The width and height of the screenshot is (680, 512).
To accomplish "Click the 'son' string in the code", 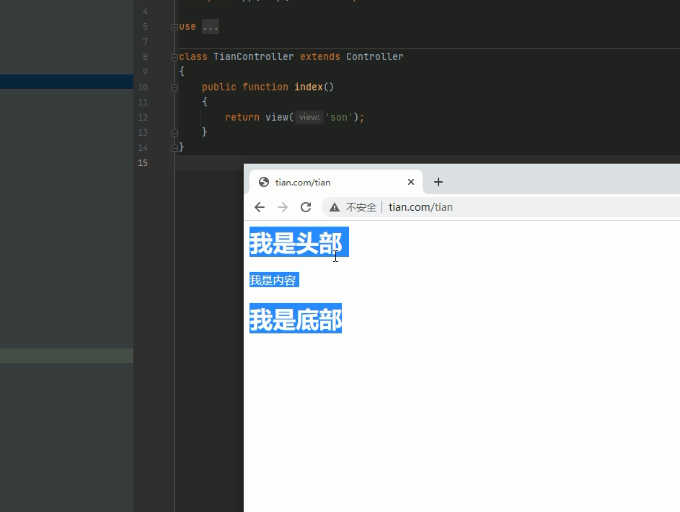I will (x=340, y=117).
